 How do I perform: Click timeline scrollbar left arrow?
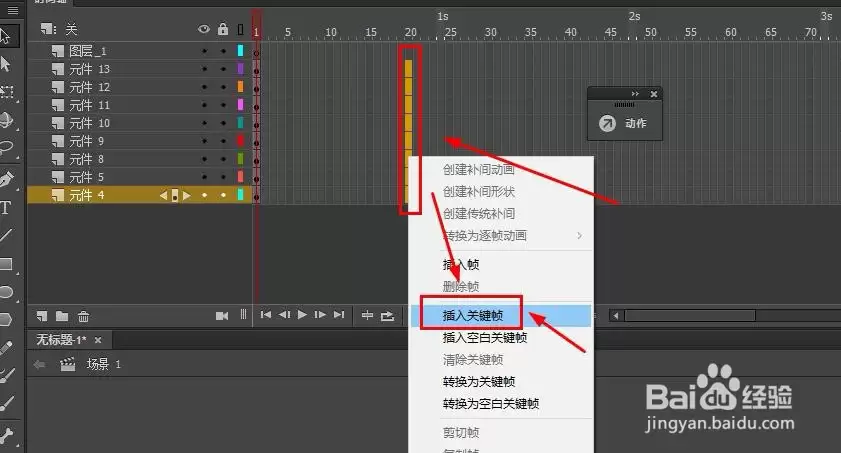point(616,316)
